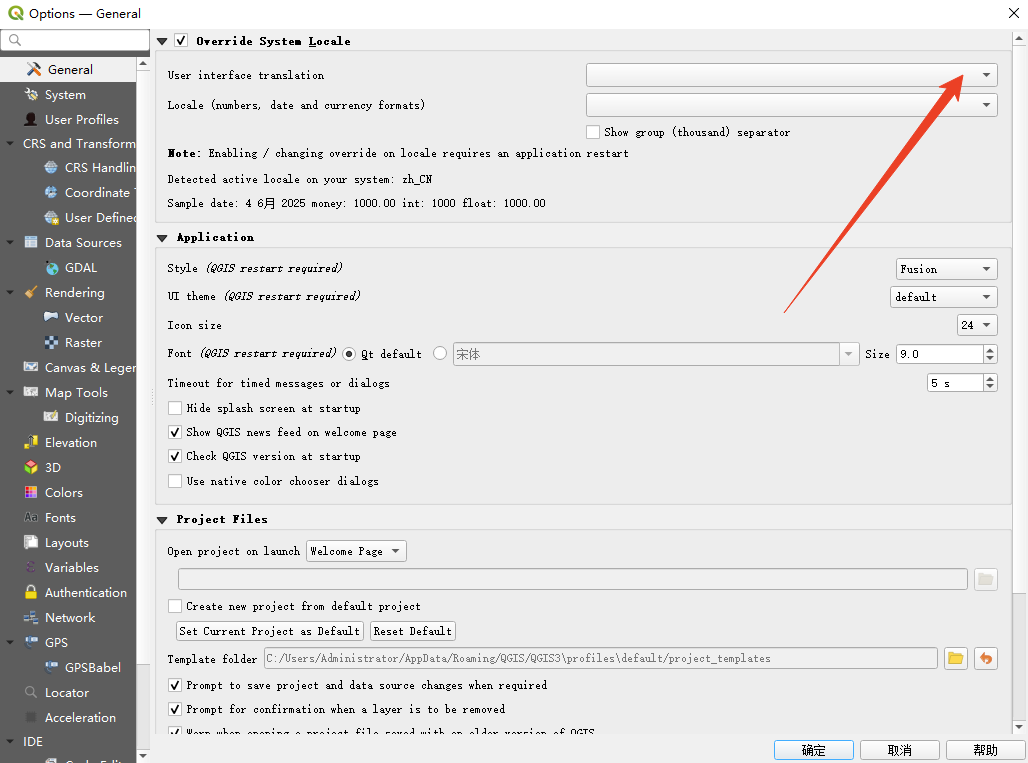Click the orange reset template folder arrow icon
1028x763 pixels.
pyautogui.click(x=986, y=658)
